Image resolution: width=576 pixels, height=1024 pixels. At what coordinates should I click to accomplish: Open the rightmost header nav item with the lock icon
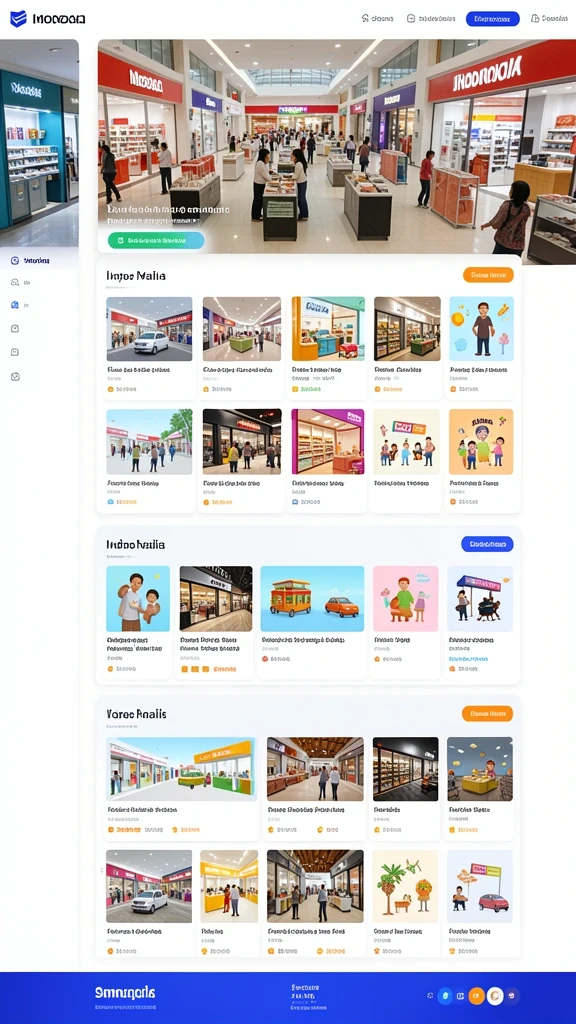pyautogui.click(x=549, y=19)
